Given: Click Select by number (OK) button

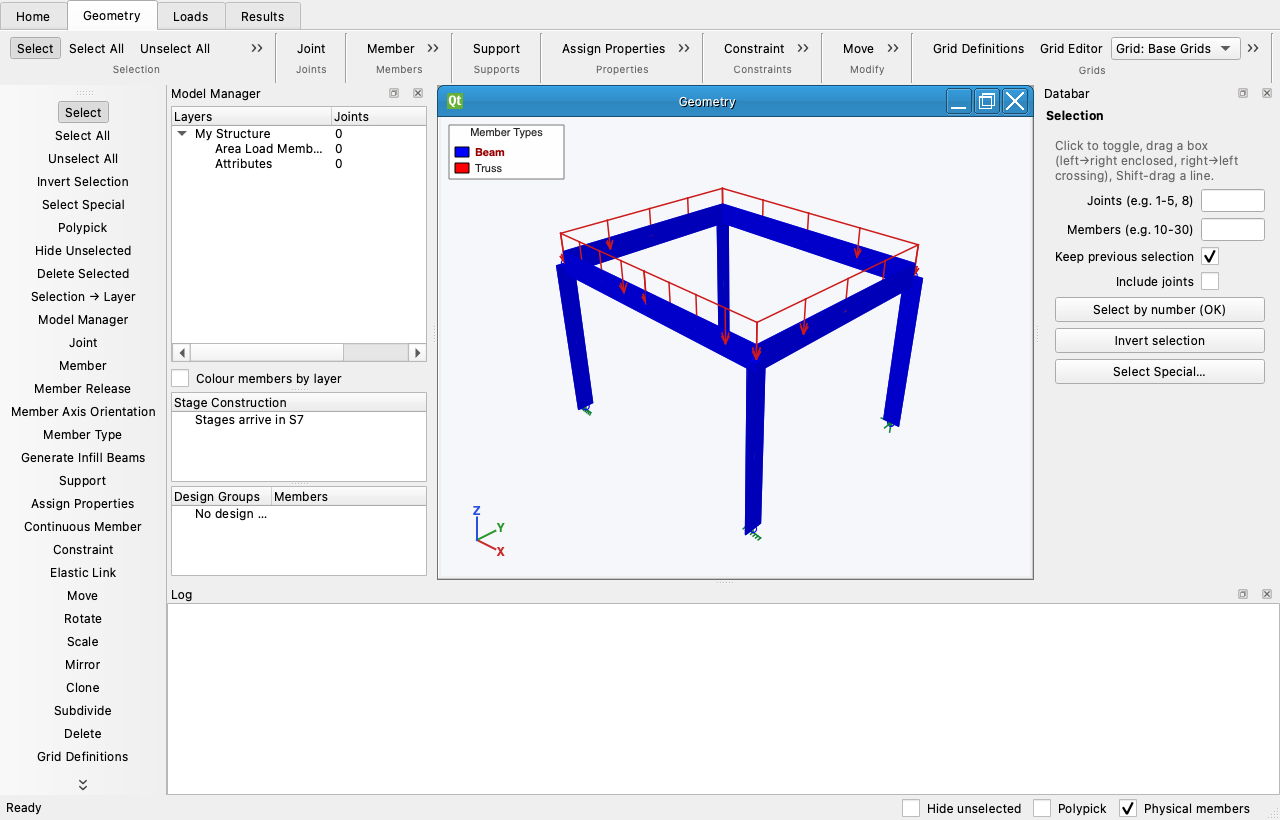Looking at the screenshot, I should 1159,309.
